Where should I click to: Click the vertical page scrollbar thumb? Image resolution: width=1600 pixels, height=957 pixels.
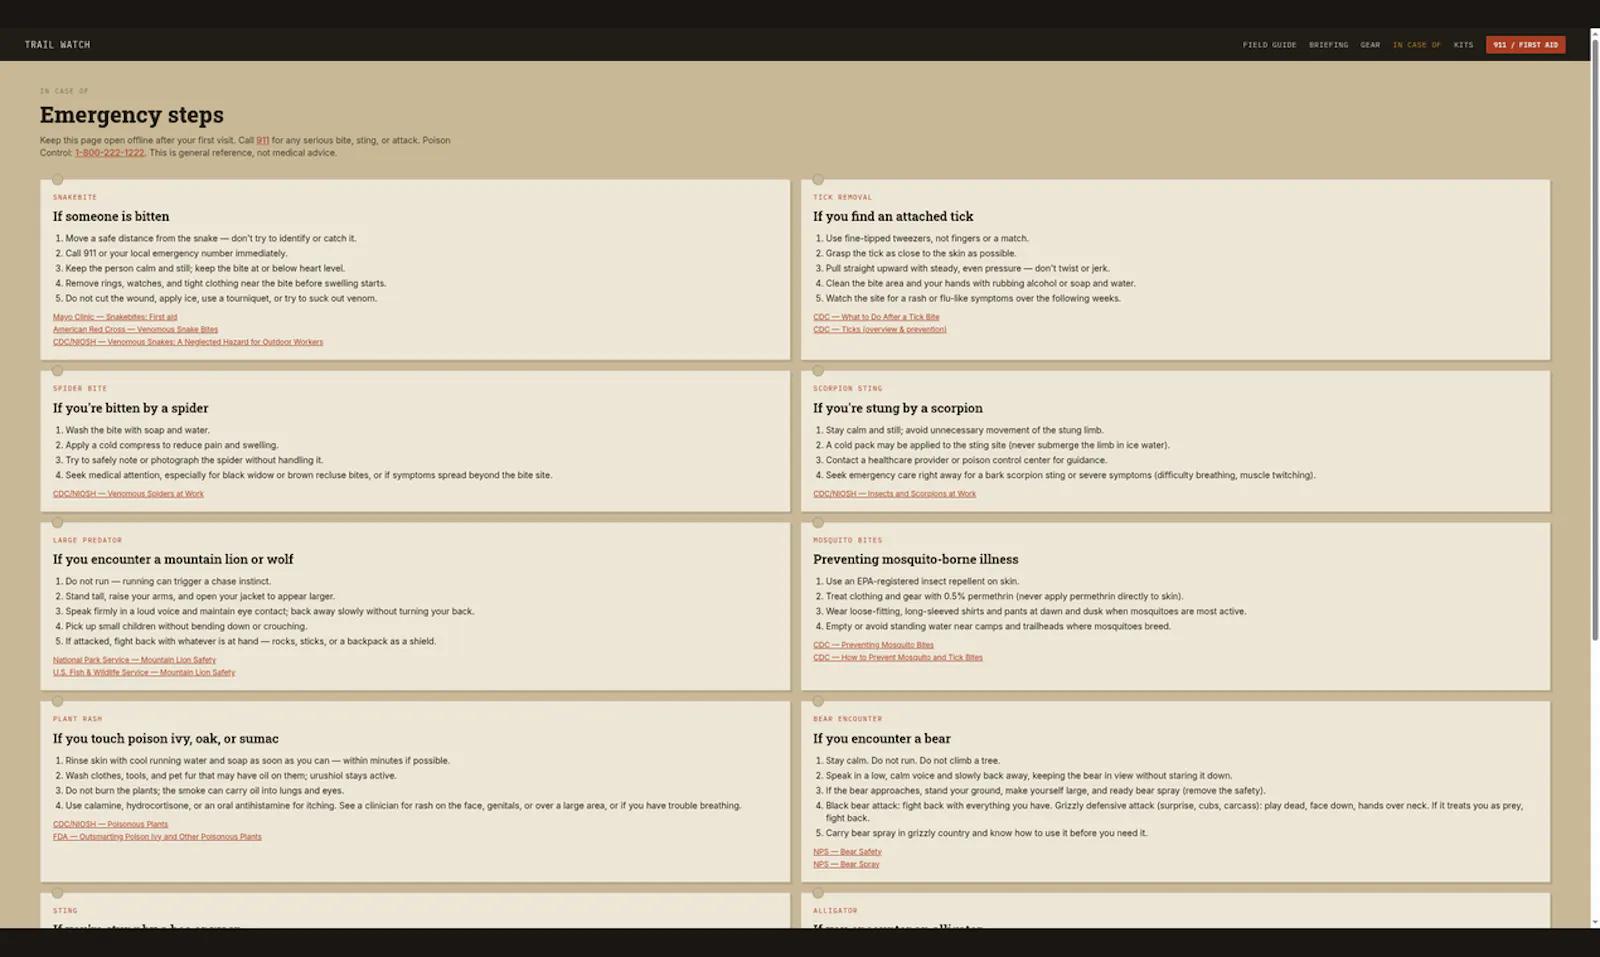click(x=1594, y=340)
